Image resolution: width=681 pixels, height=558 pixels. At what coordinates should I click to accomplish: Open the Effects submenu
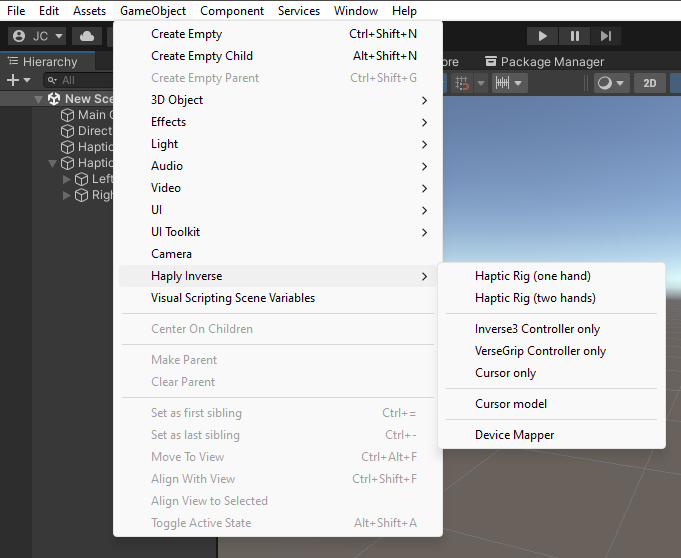[x=278, y=122]
